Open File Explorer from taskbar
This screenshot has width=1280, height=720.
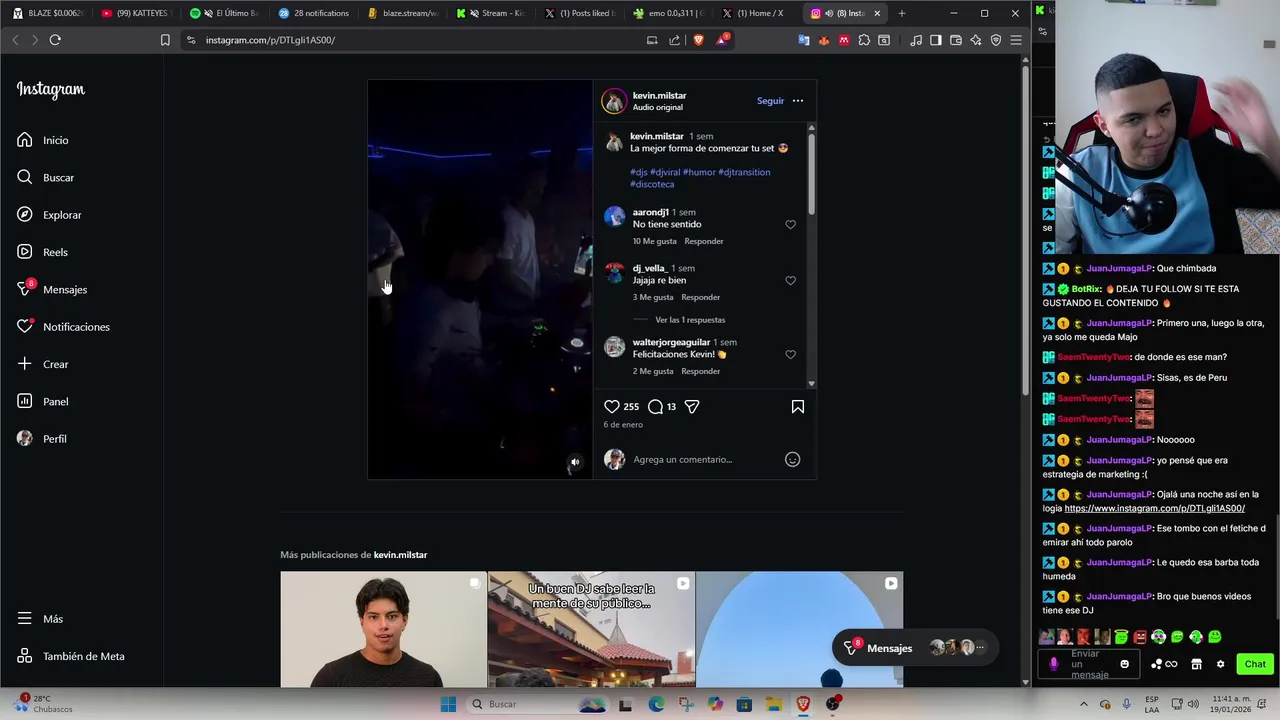tap(774, 704)
